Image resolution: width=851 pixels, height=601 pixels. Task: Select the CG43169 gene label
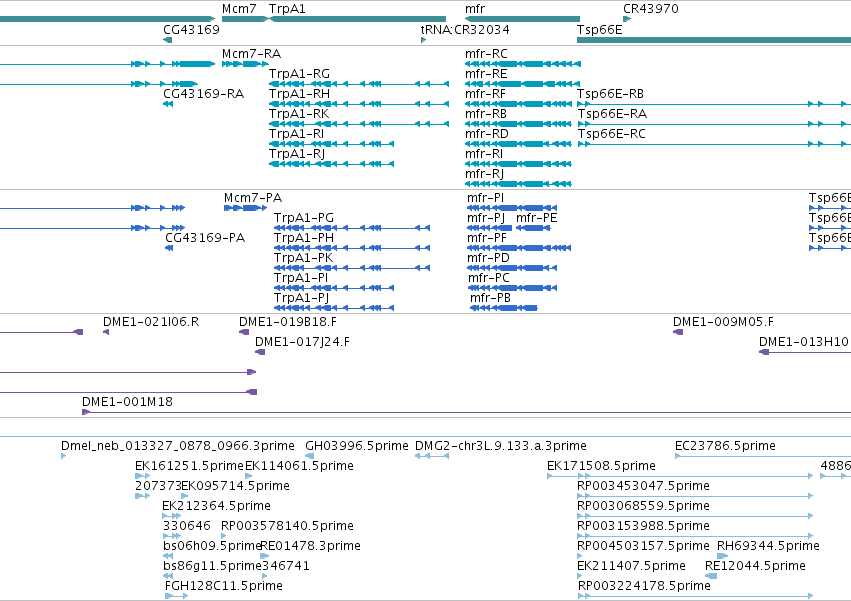point(192,29)
